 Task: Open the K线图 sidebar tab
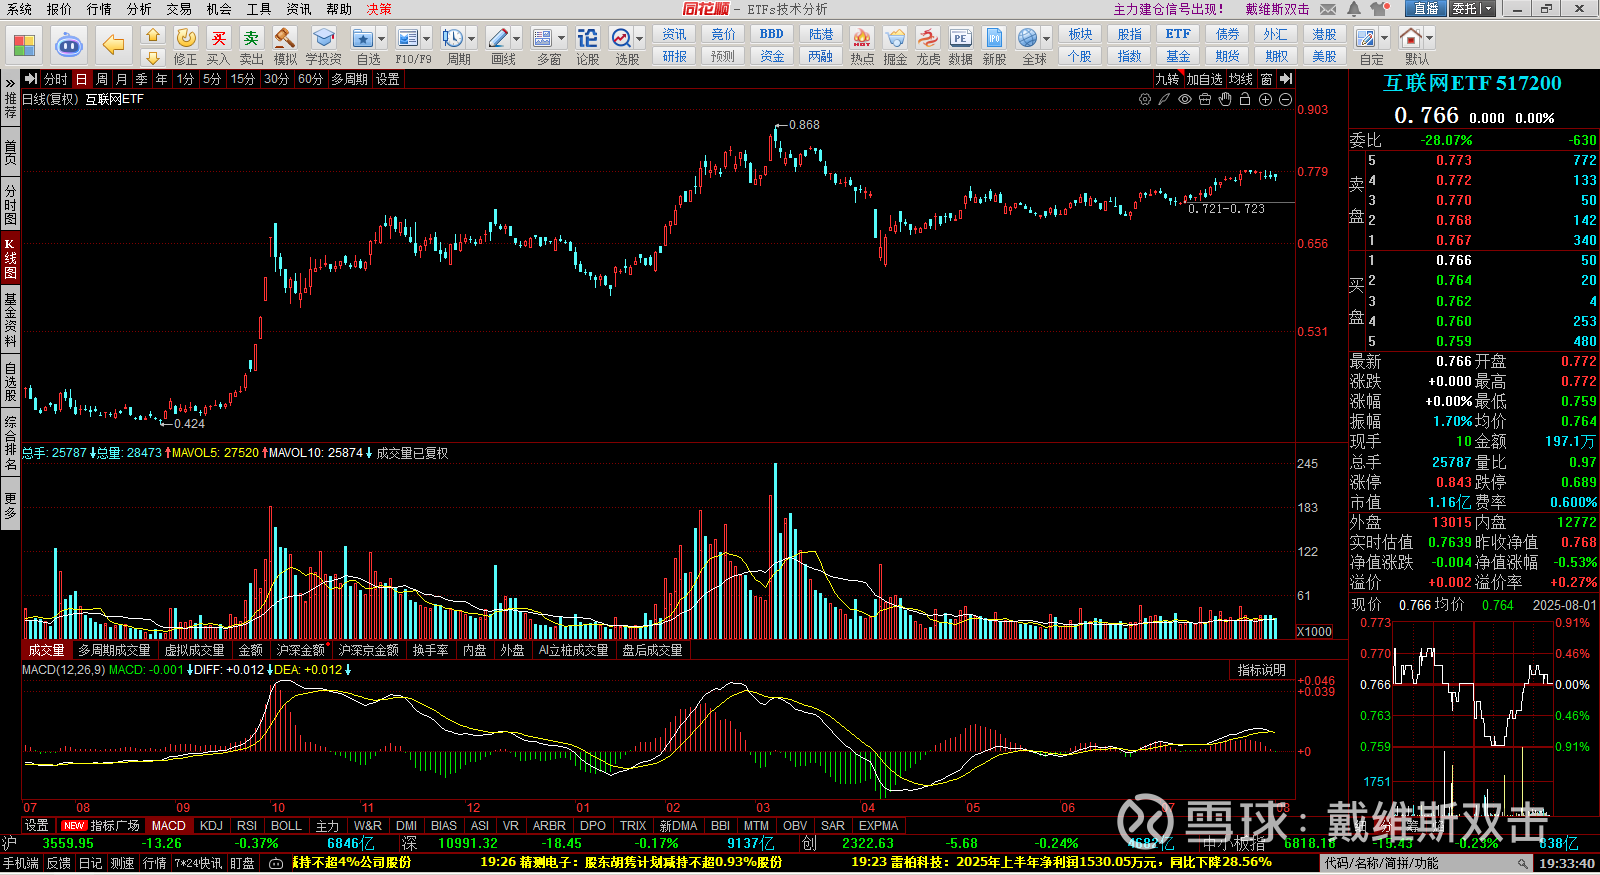point(10,258)
